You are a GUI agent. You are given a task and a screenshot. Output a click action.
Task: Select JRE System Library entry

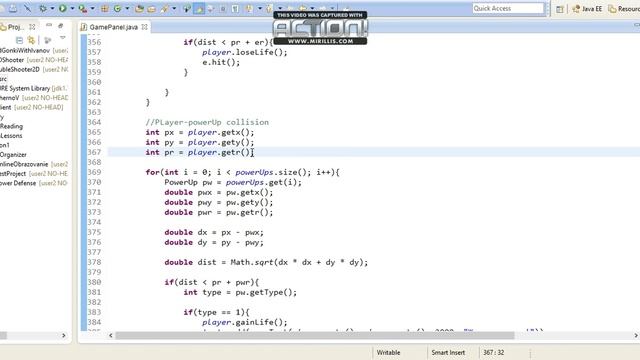(x=33, y=88)
